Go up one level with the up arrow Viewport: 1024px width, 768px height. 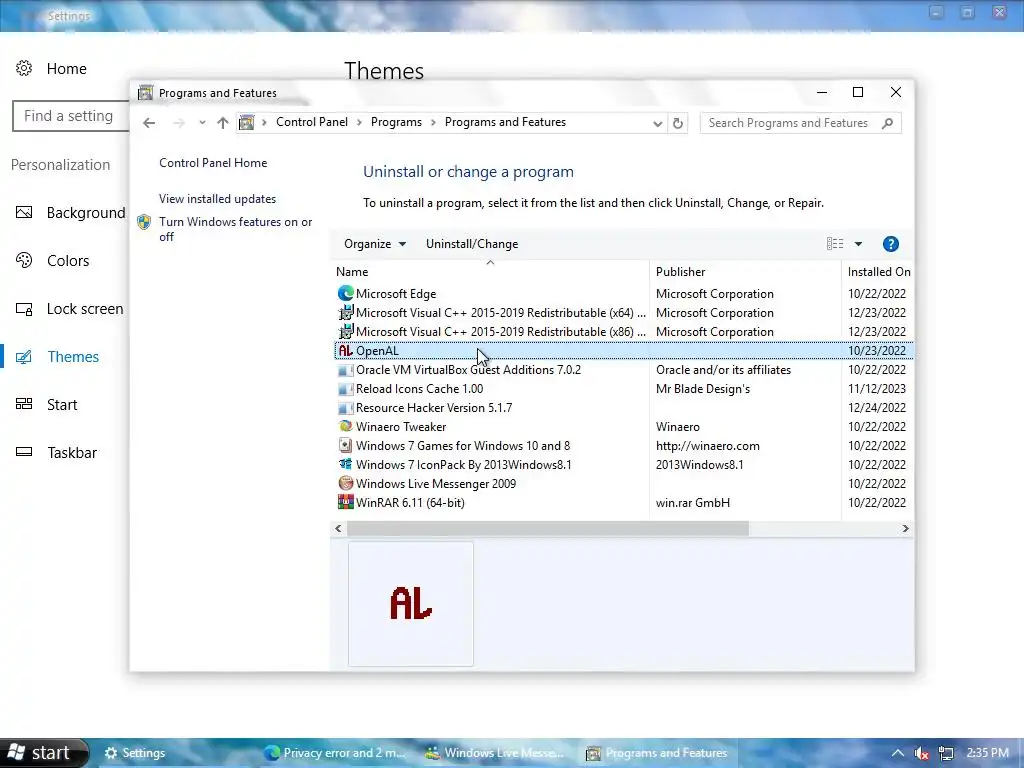223,123
